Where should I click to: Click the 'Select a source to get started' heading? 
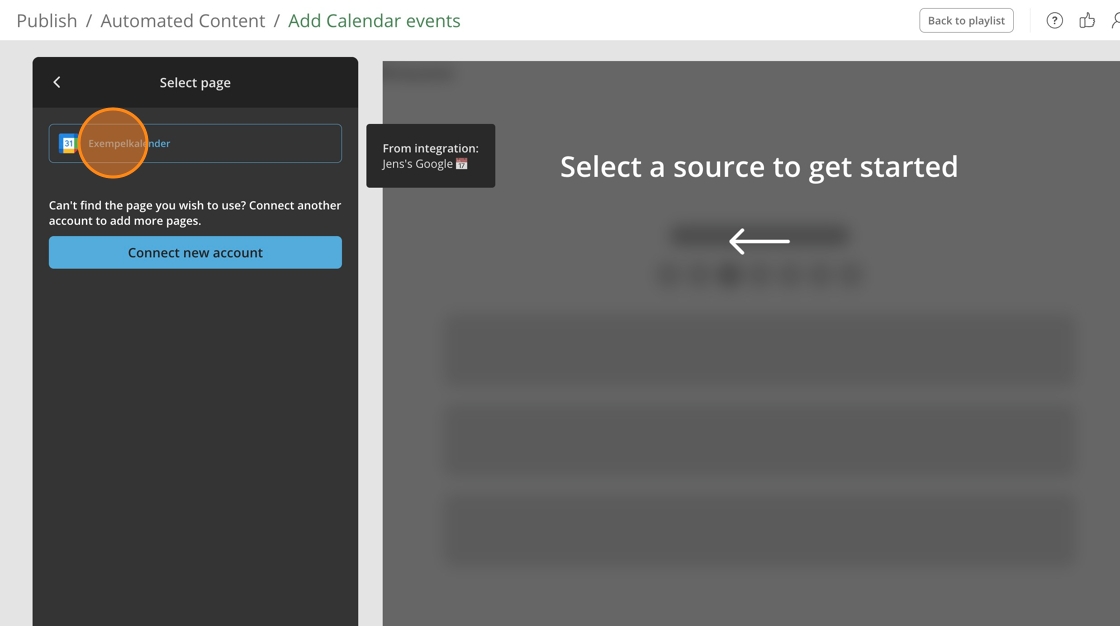[x=759, y=167]
